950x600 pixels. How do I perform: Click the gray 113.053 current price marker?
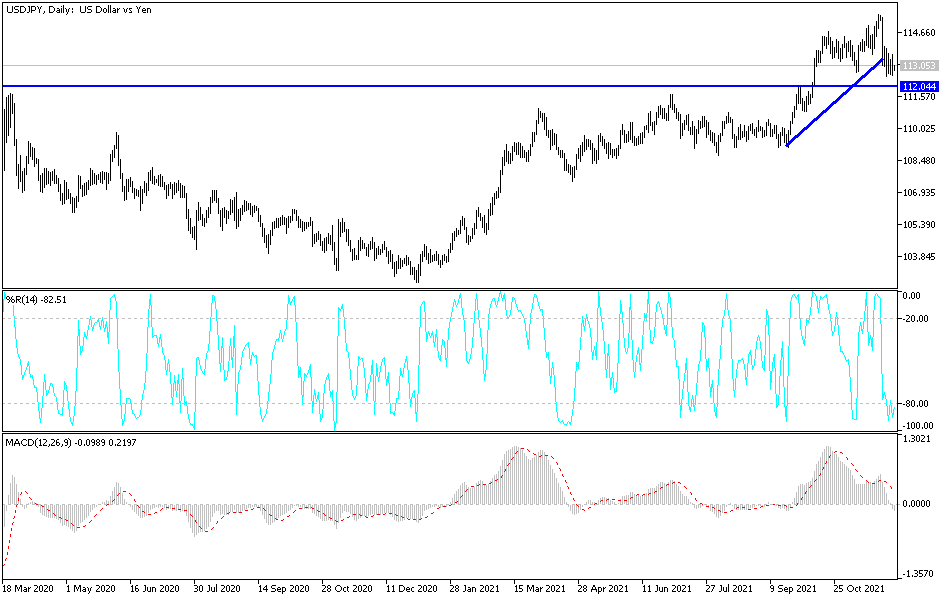[x=919, y=66]
